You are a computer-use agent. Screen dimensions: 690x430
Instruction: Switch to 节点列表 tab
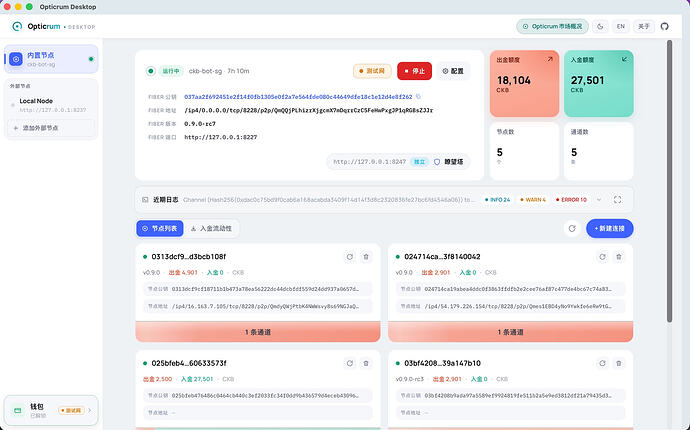click(x=160, y=228)
